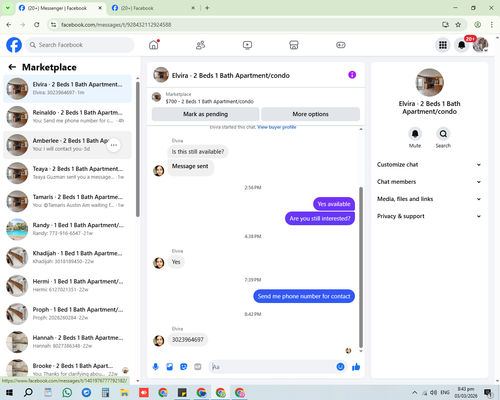Screen dimensions: 500x400
Task: Open the Facebook home feed icon
Action: tap(154, 45)
